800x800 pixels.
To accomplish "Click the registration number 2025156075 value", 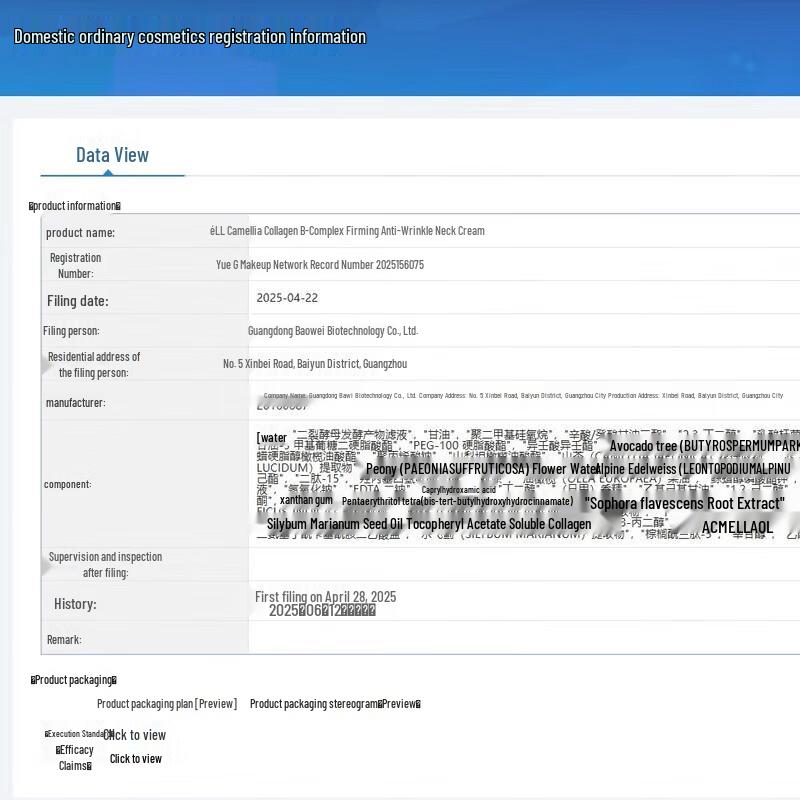I will coord(320,265).
